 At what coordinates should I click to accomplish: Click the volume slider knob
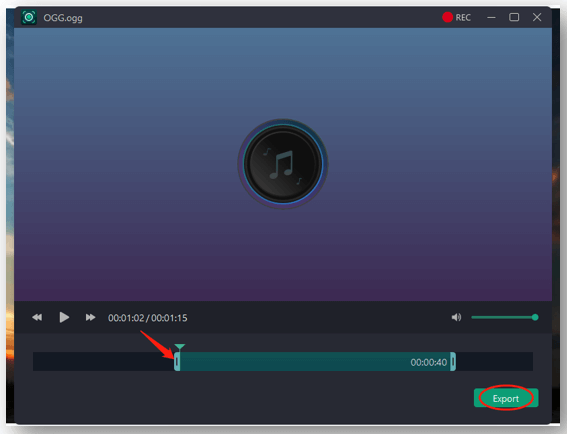[535, 318]
